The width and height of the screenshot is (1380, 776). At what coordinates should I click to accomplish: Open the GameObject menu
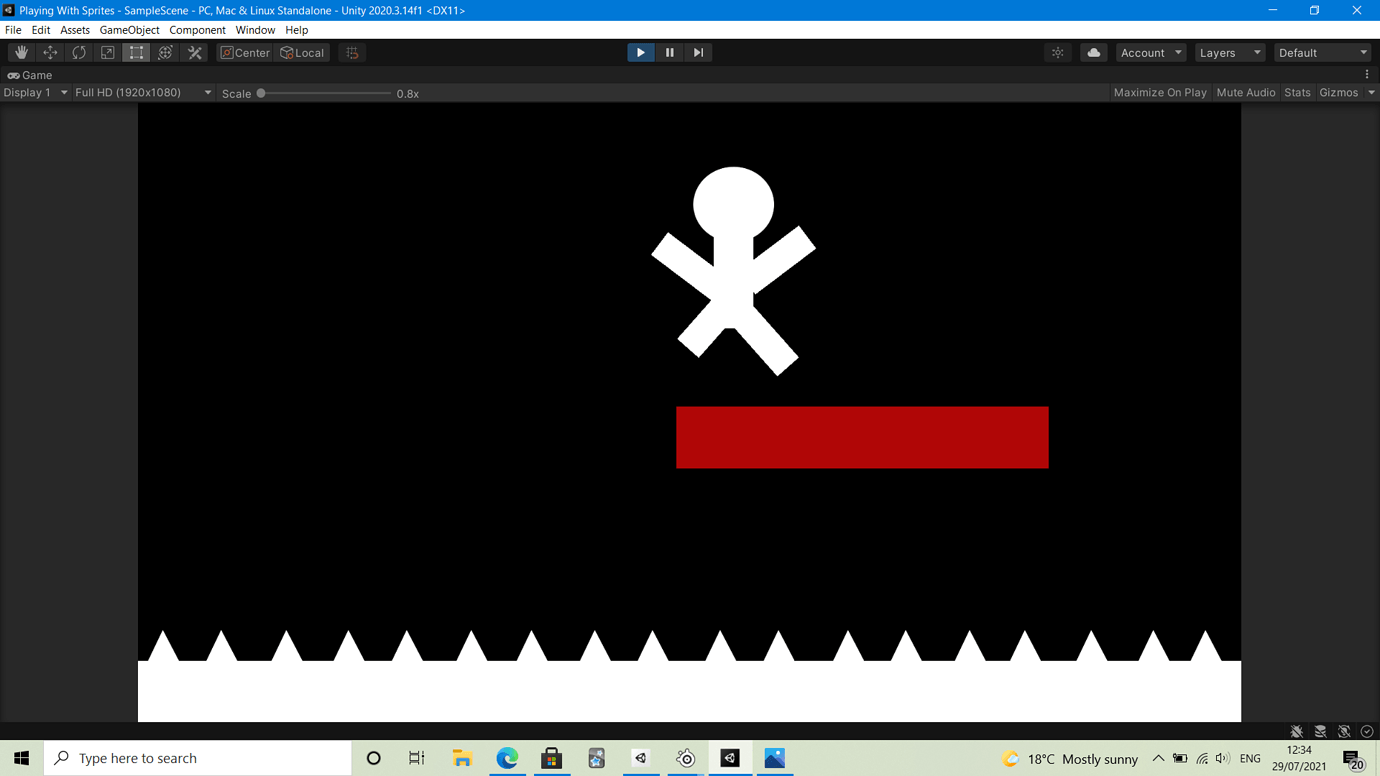[129, 30]
